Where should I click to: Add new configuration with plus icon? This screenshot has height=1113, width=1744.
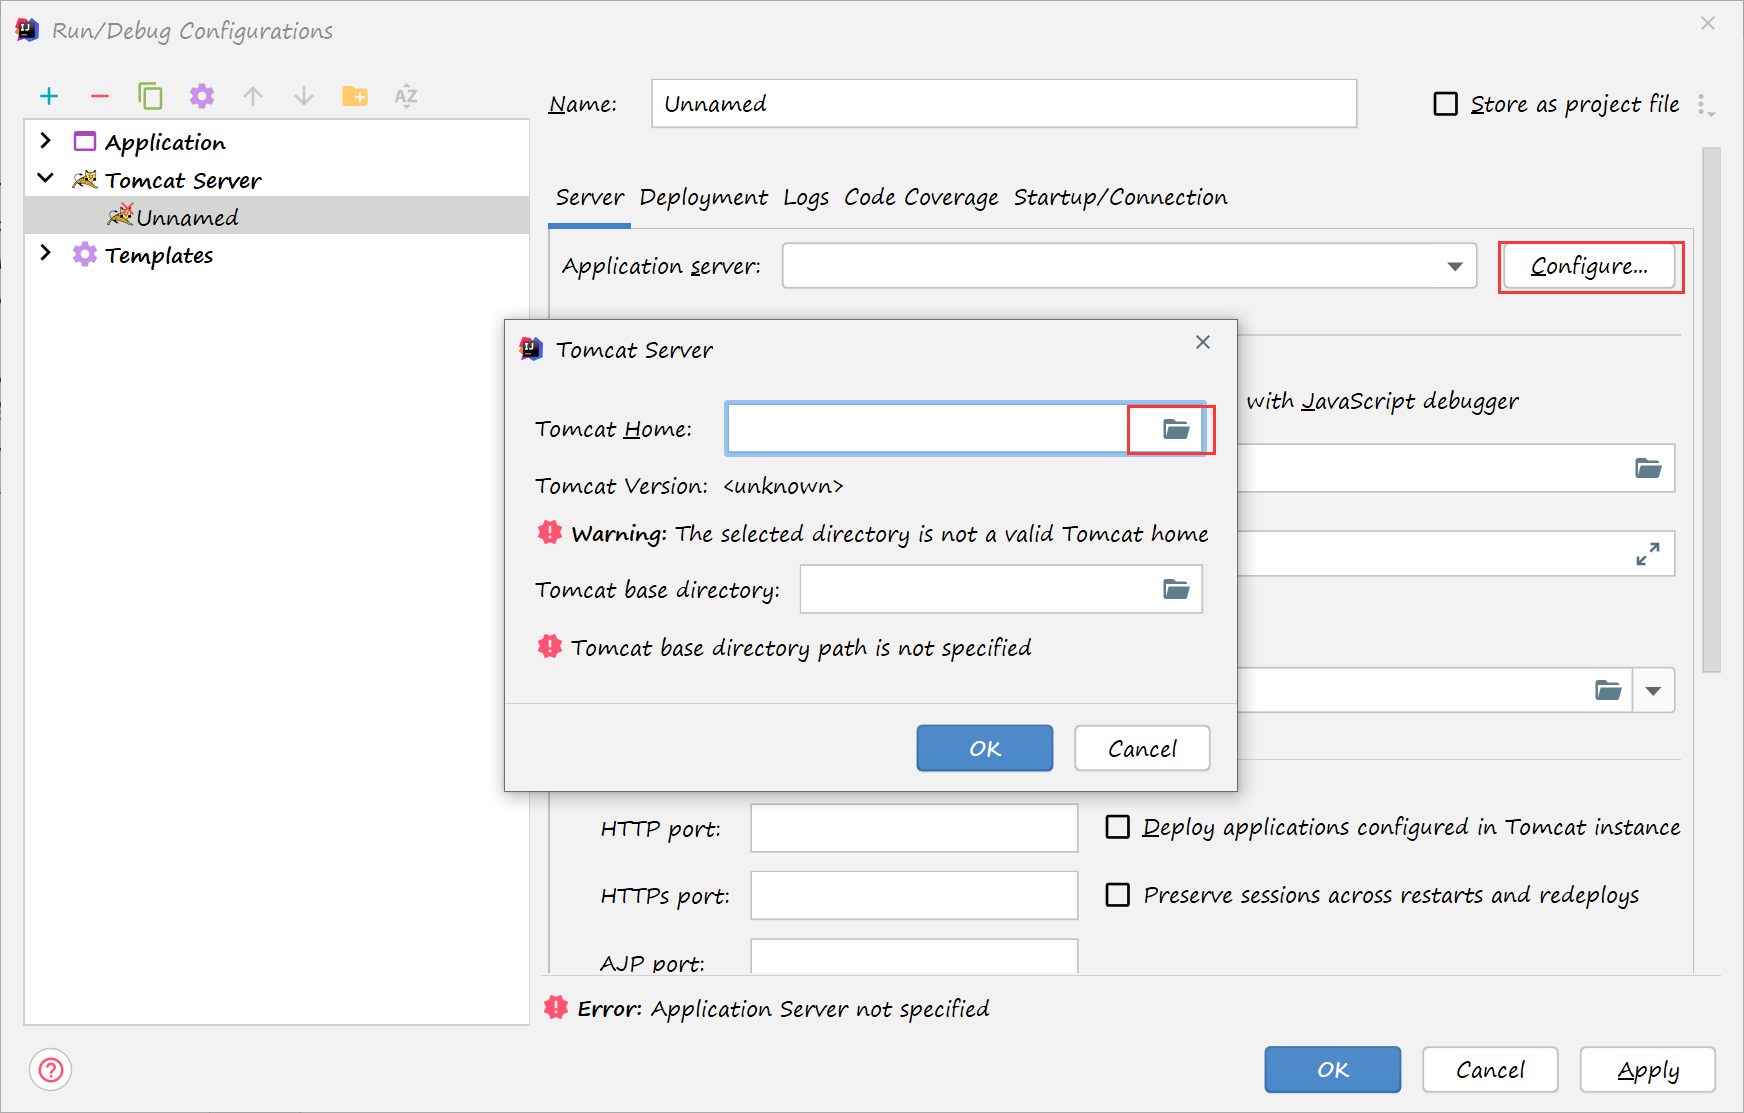[49, 96]
